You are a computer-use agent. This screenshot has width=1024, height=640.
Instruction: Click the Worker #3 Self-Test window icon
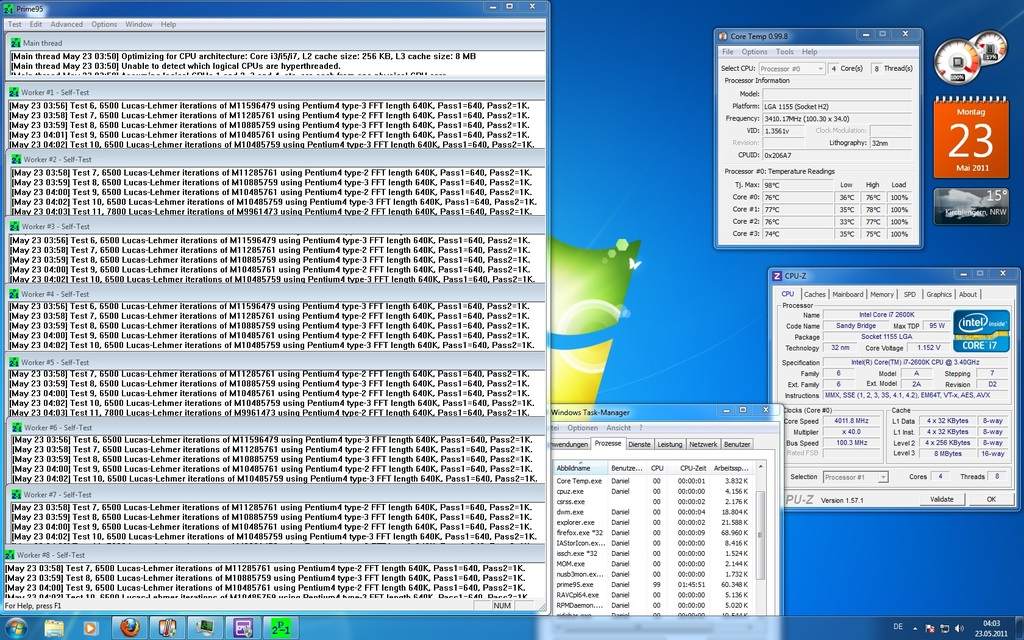(x=14, y=227)
